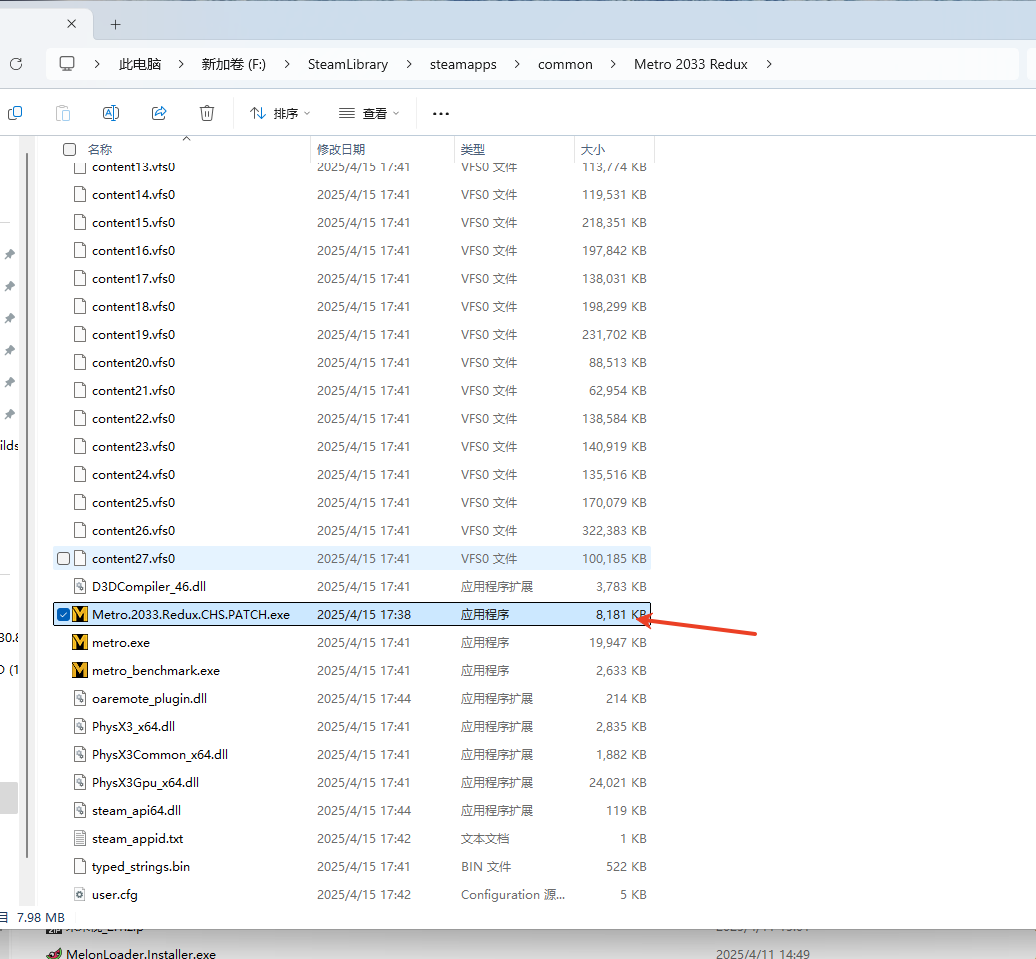Click the user.cfg configuration file icon
The height and width of the screenshot is (959, 1036).
[x=80, y=894]
